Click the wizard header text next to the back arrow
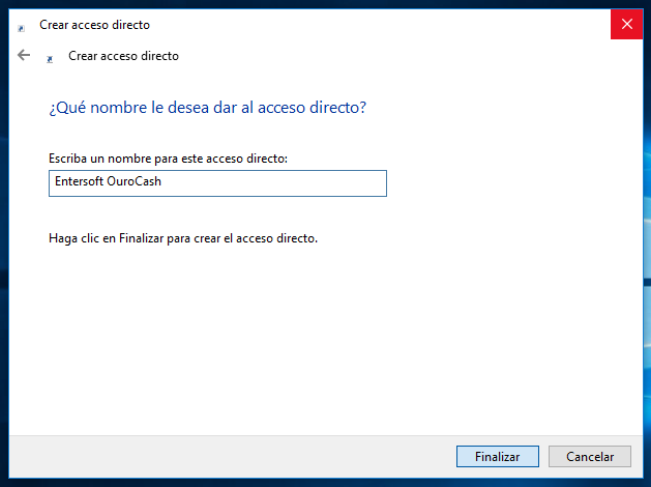Screen dimensions: 651x487 [123, 56]
